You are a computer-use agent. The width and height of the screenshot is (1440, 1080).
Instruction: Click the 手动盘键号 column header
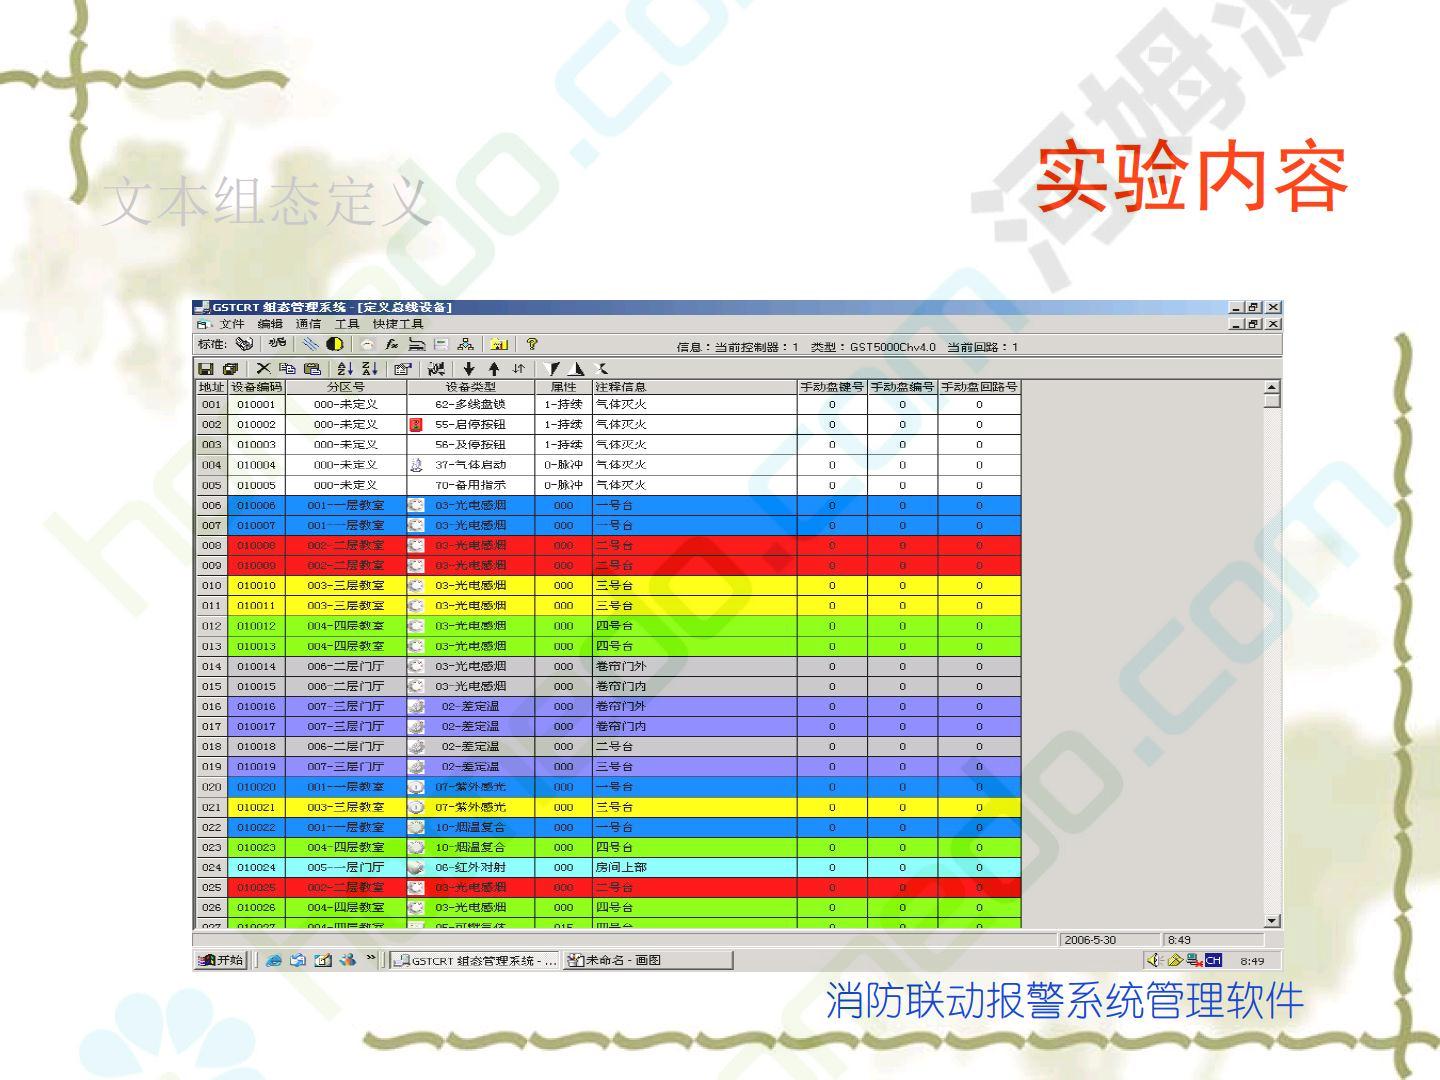tap(832, 387)
